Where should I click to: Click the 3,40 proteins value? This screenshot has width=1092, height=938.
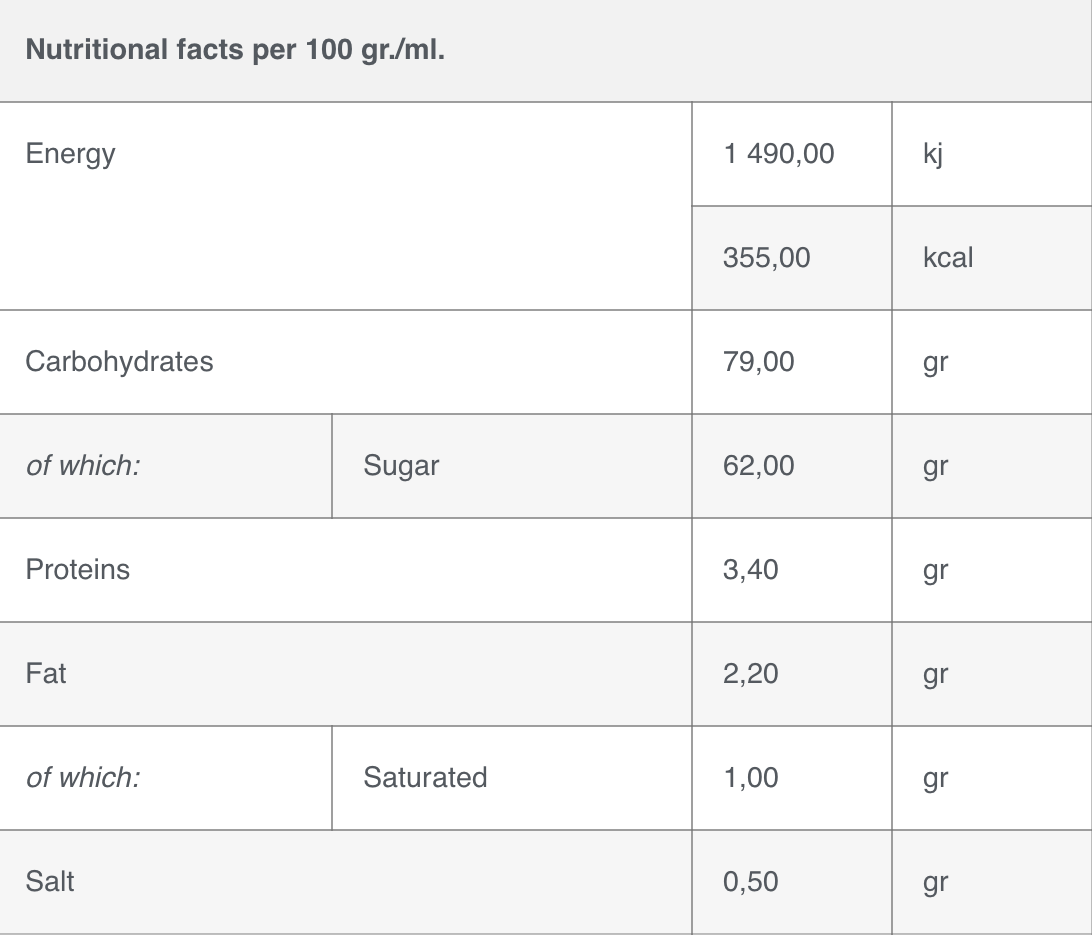point(751,570)
